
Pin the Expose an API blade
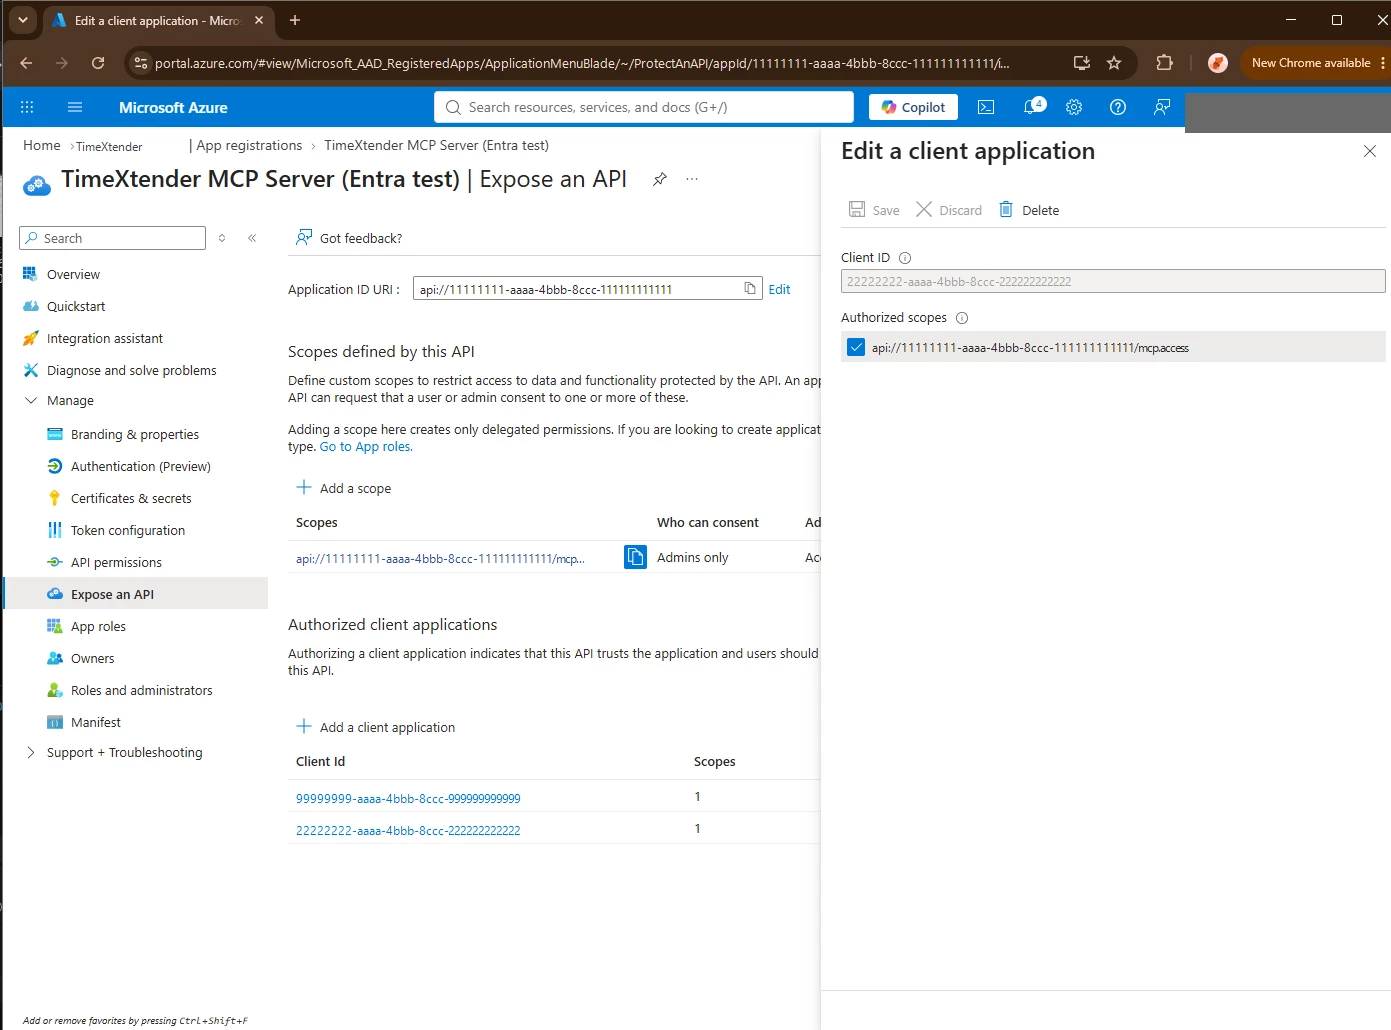click(x=660, y=179)
